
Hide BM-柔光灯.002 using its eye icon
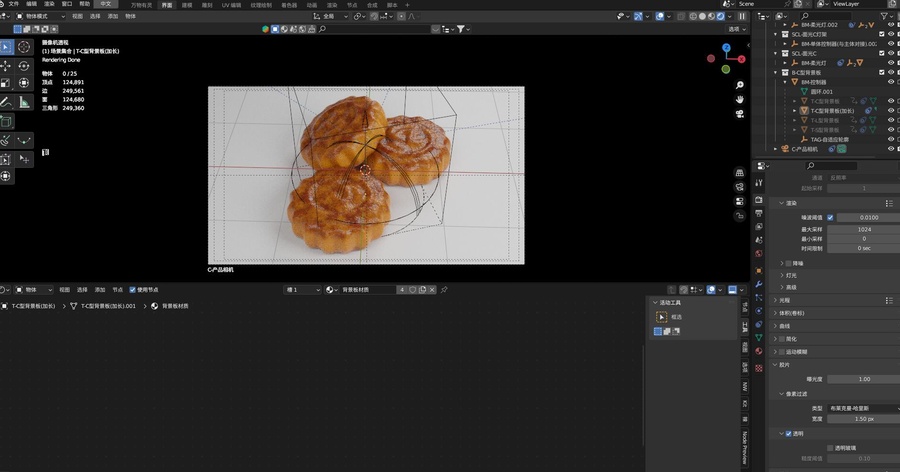[x=891, y=25]
